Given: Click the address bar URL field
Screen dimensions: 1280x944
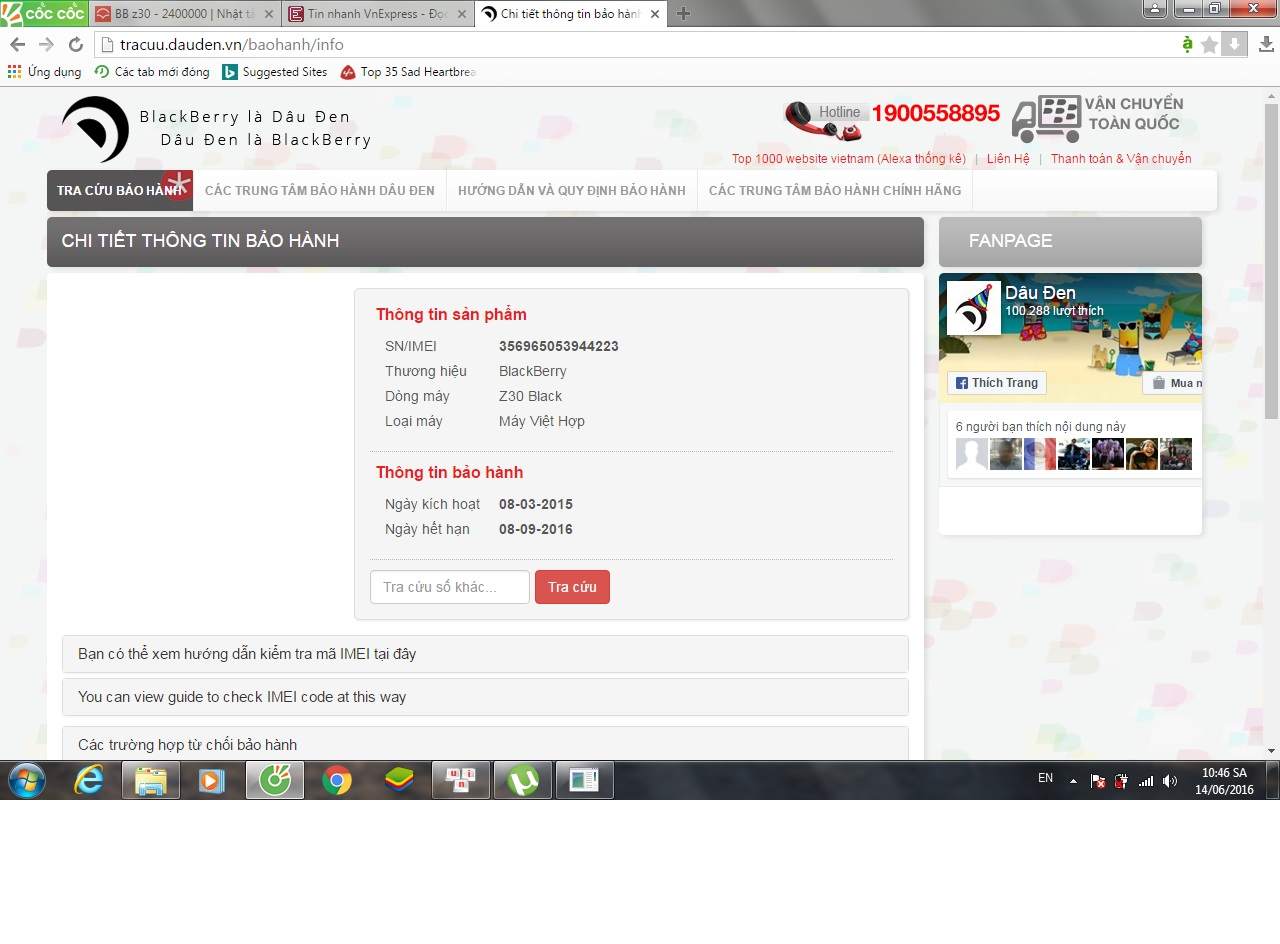Looking at the screenshot, I should click(640, 44).
